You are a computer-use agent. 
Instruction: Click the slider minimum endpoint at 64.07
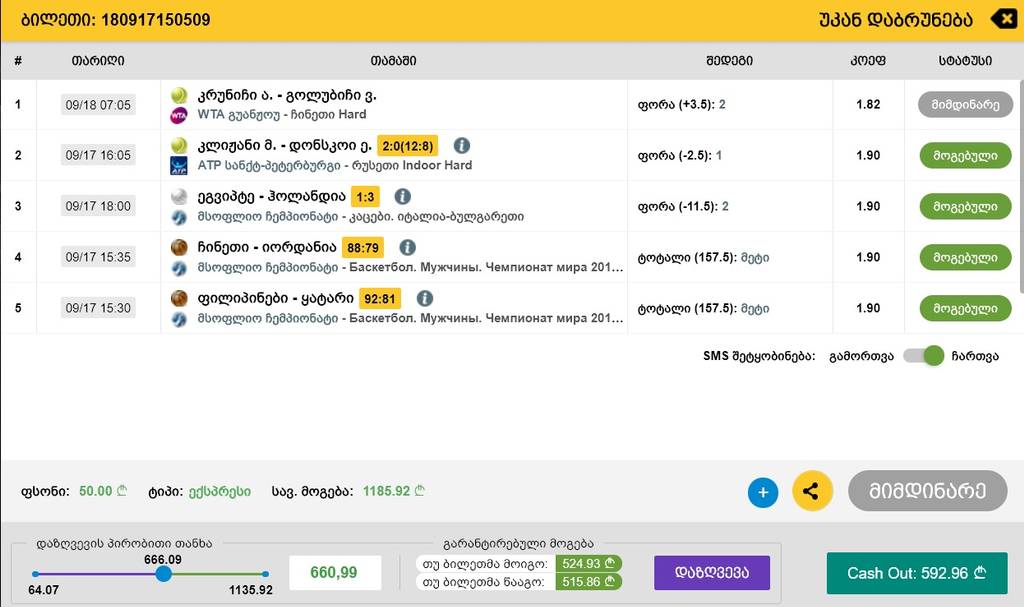35,574
